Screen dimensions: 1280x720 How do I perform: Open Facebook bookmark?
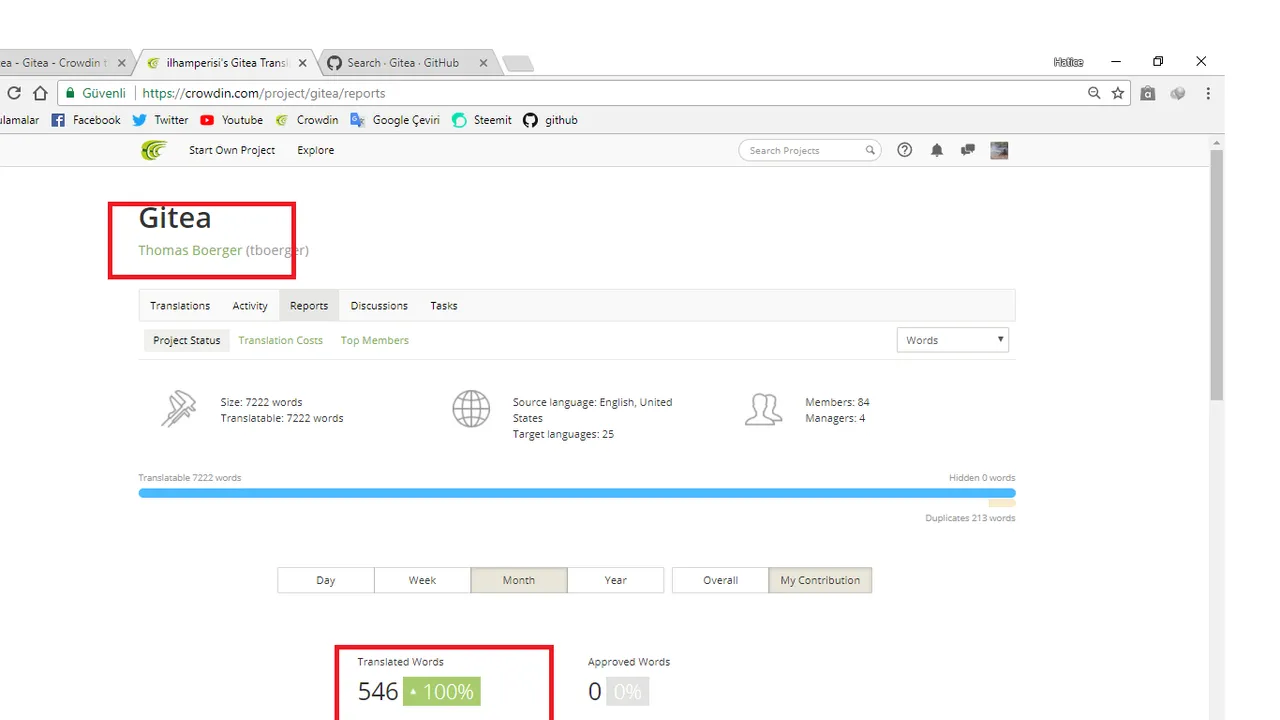click(x=86, y=120)
